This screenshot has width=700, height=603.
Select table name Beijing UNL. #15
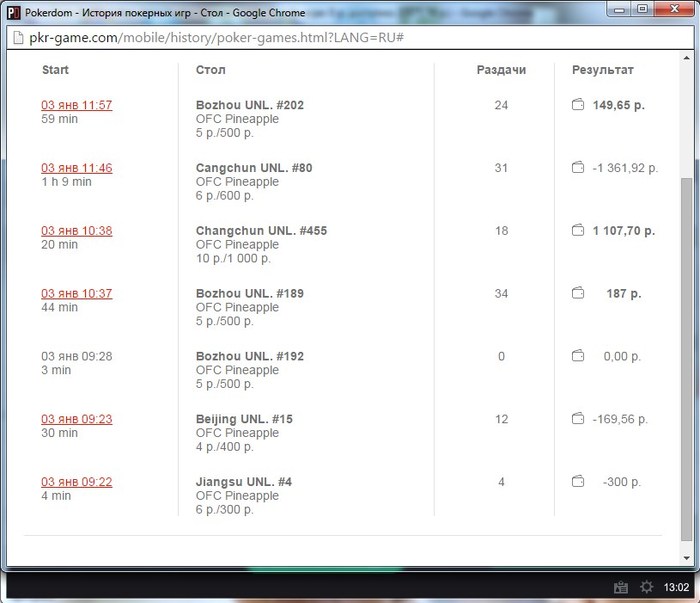pos(244,419)
